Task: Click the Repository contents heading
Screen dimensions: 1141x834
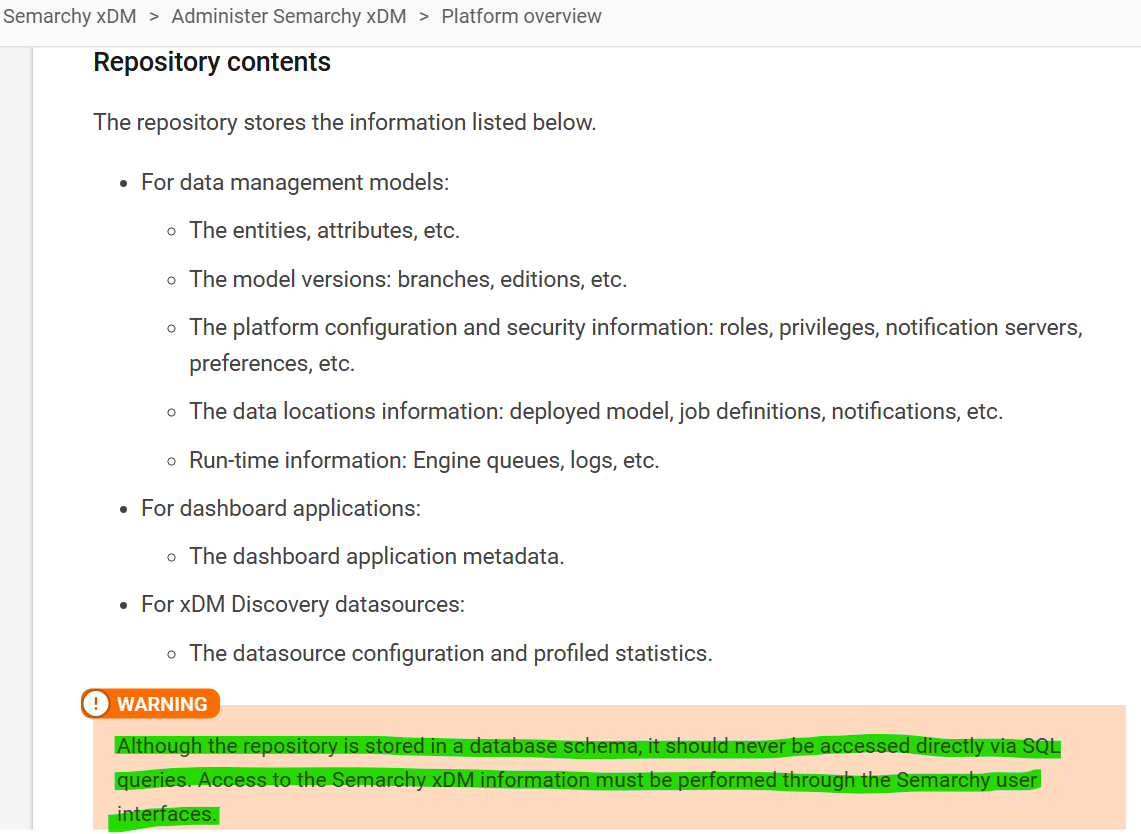Action: coord(212,62)
